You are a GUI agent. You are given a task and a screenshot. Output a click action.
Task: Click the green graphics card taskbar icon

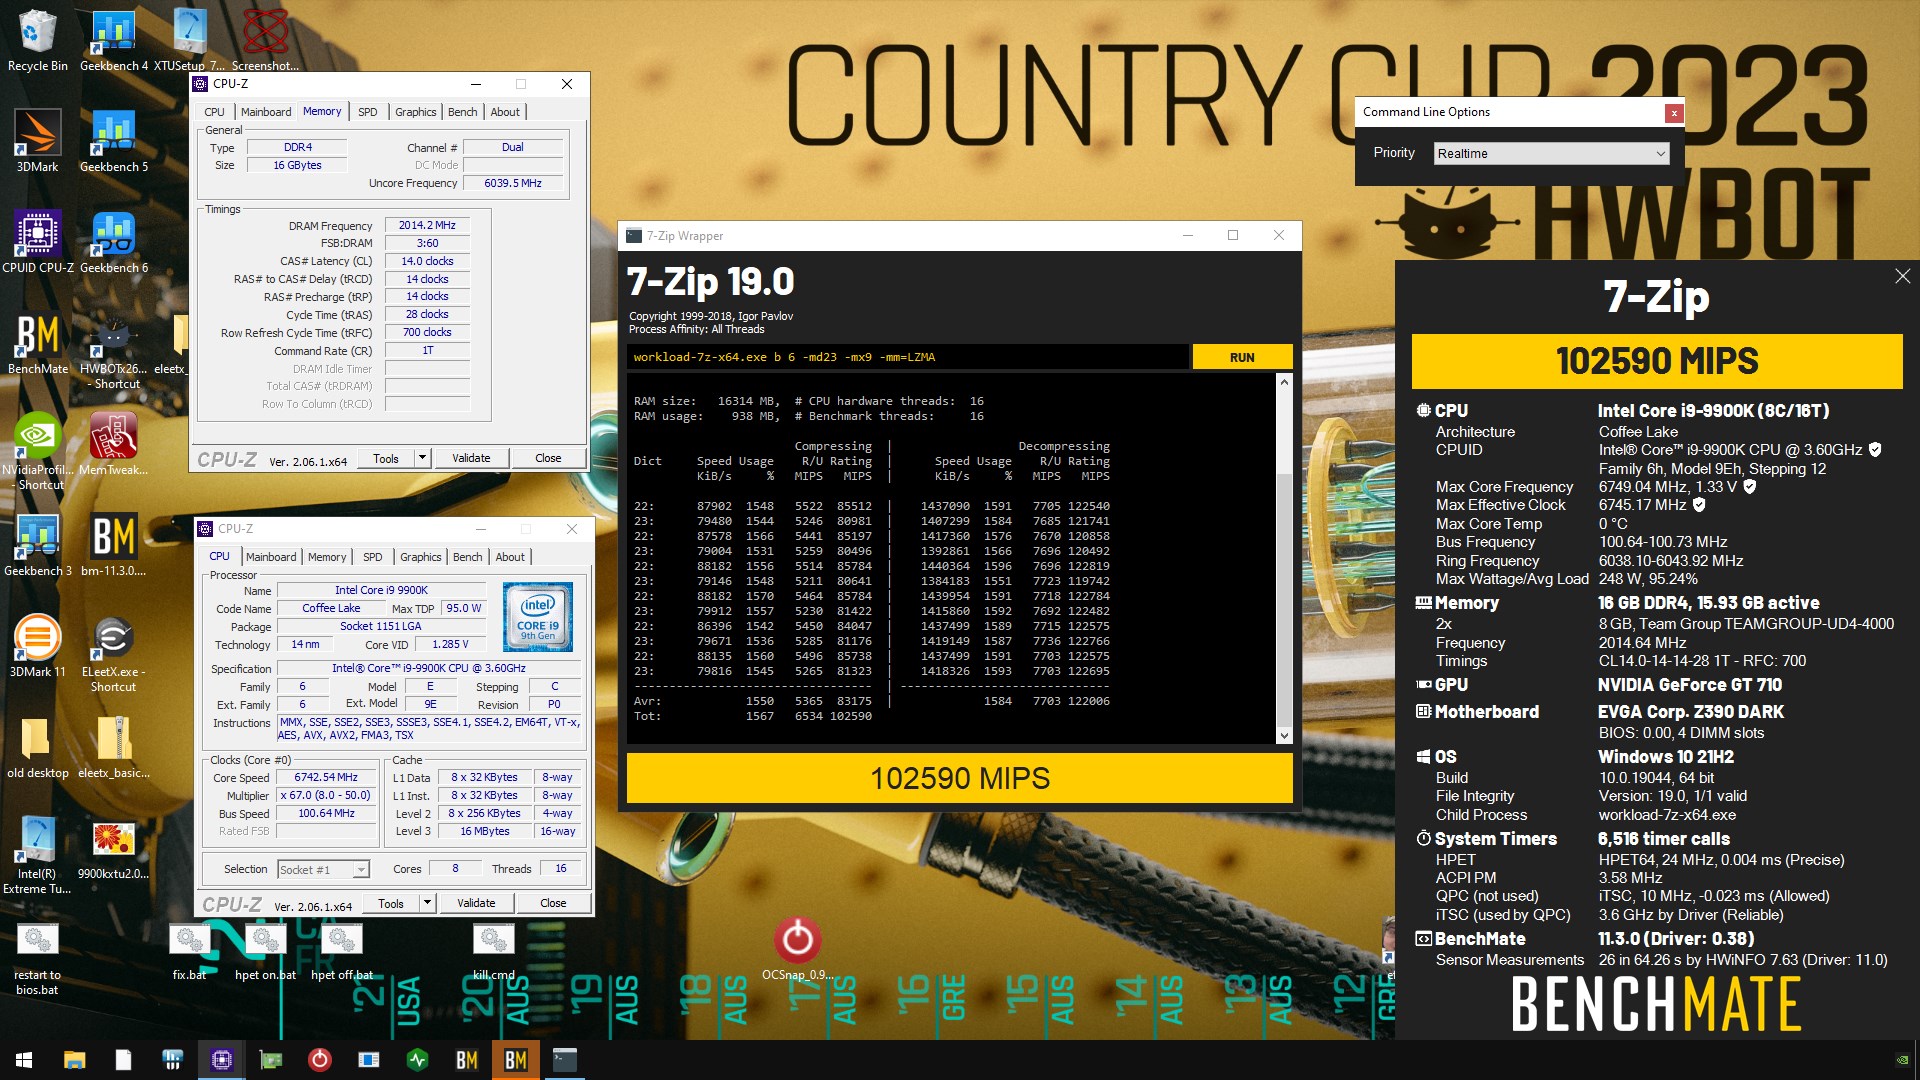271,1059
